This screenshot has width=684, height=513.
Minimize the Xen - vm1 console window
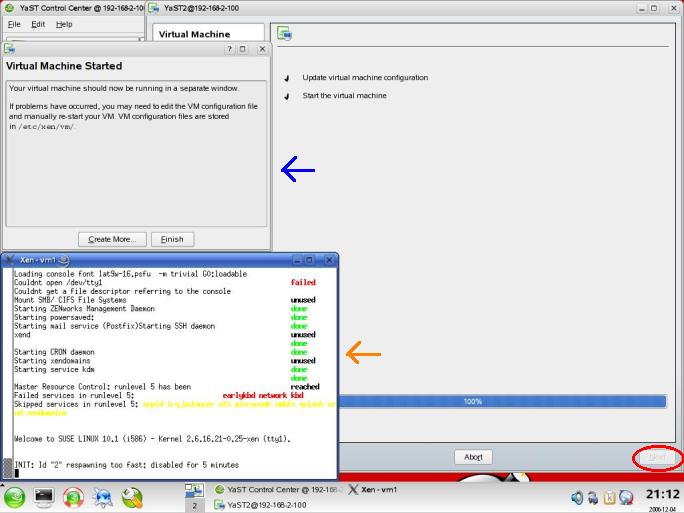[298, 260]
